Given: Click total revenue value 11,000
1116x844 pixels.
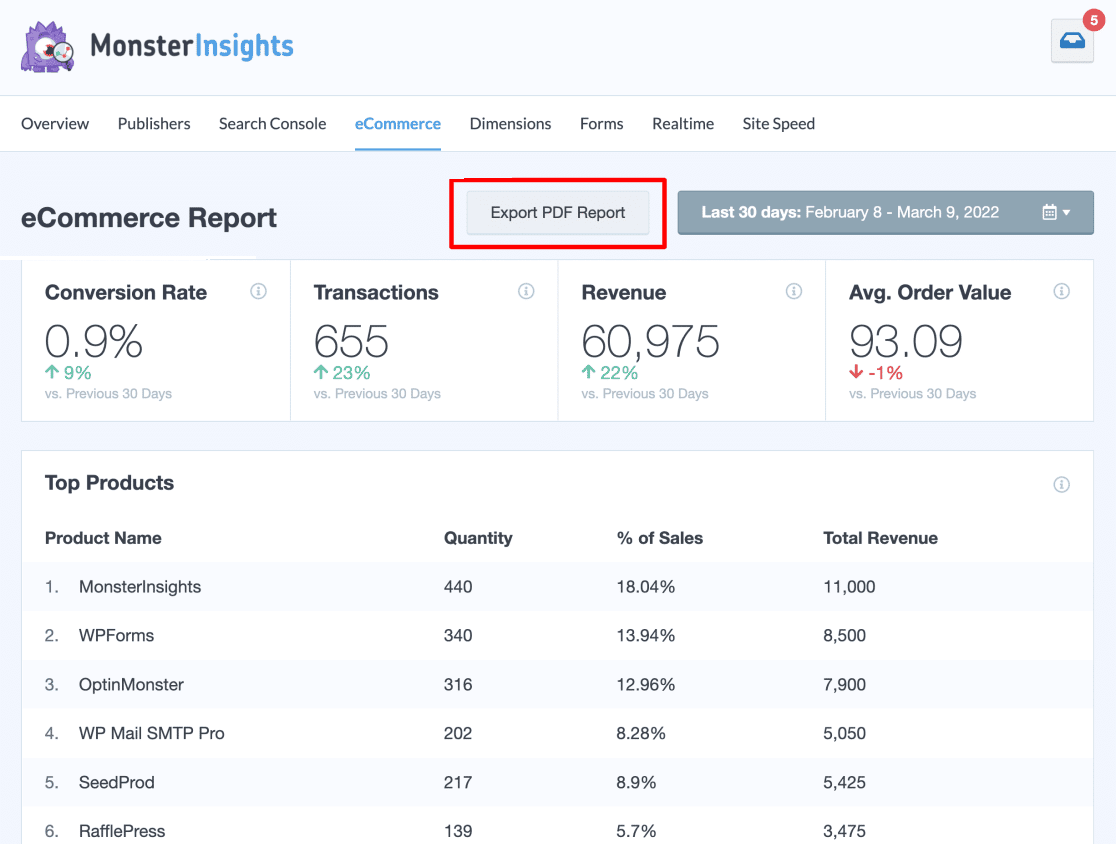Looking at the screenshot, I should (x=850, y=587).
